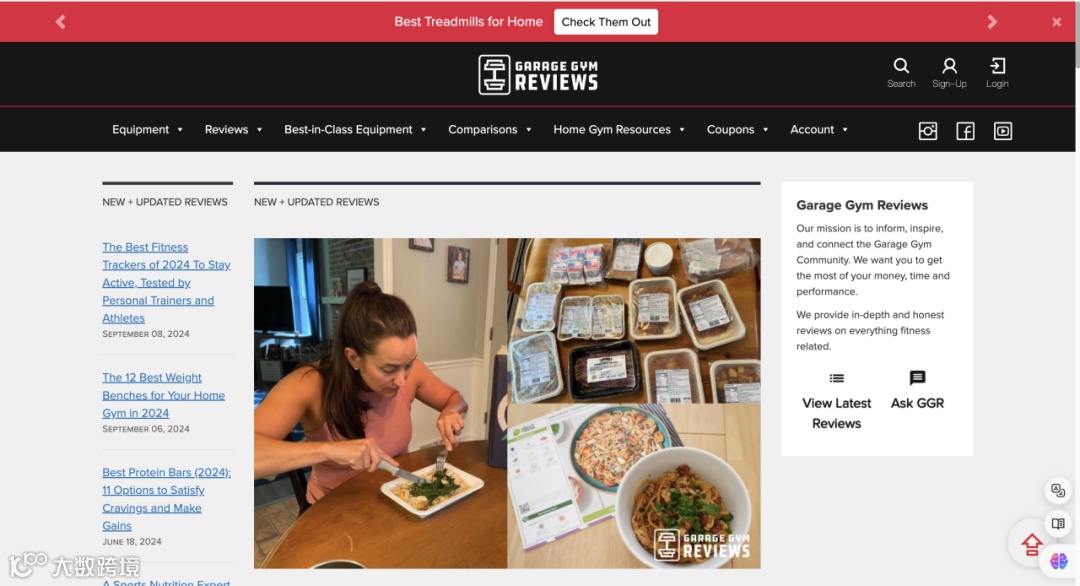This screenshot has width=1080, height=586.
Task: Click the Sign-Up user icon
Action: 949,66
